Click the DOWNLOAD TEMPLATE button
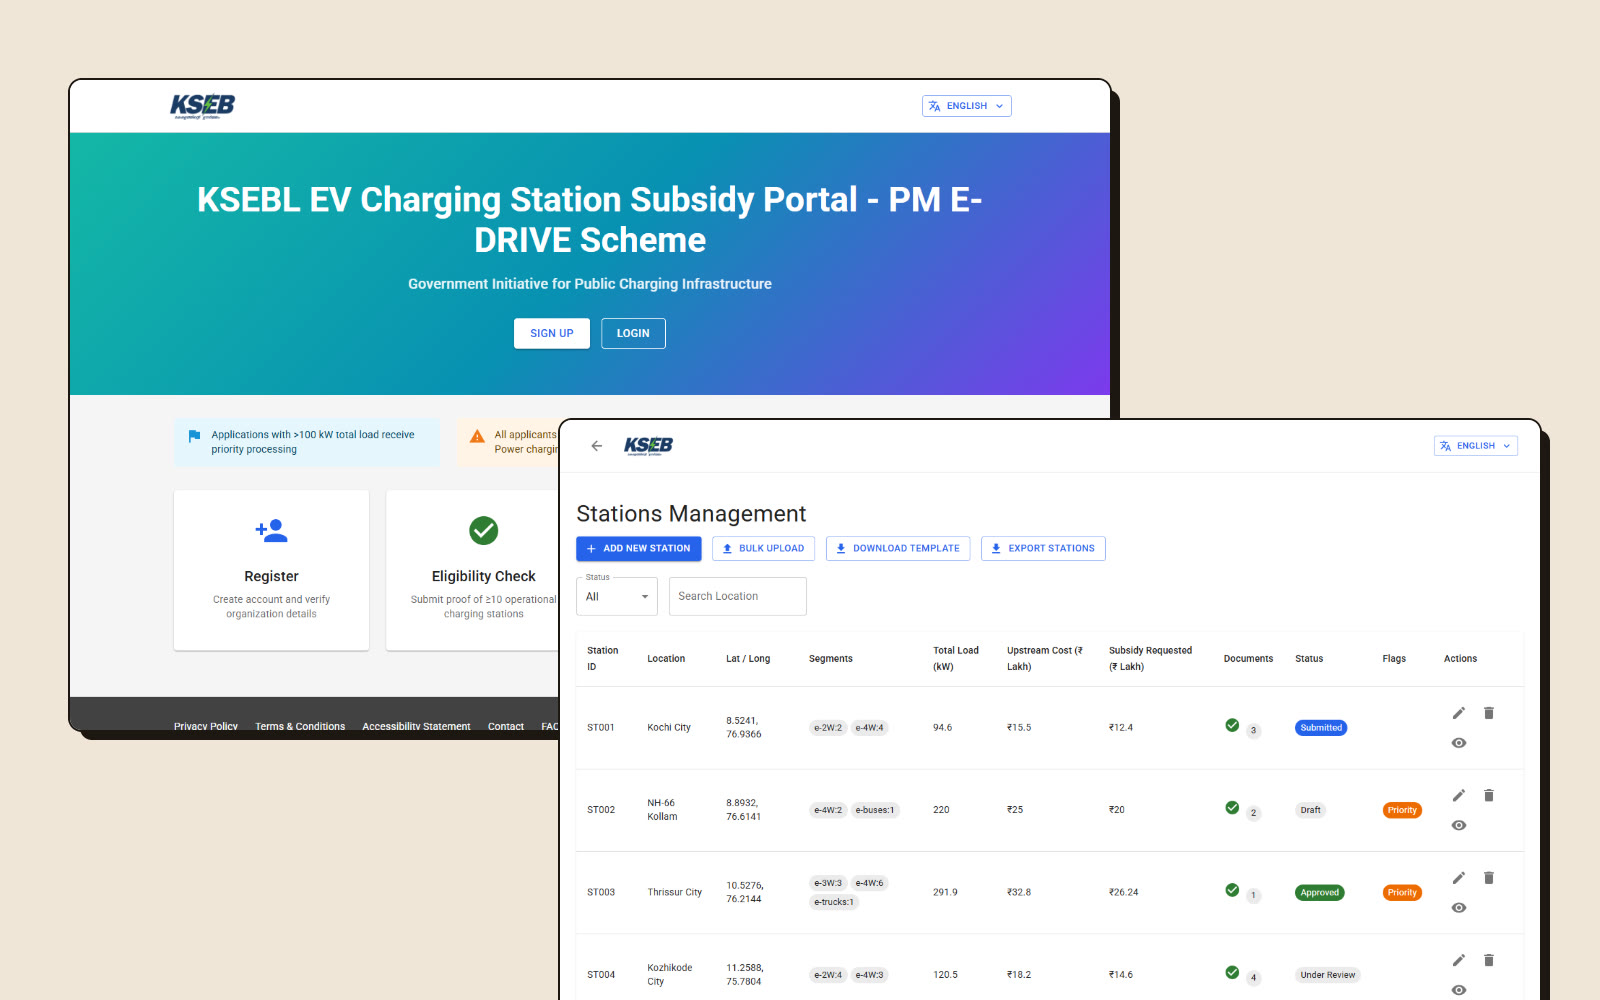 (898, 548)
